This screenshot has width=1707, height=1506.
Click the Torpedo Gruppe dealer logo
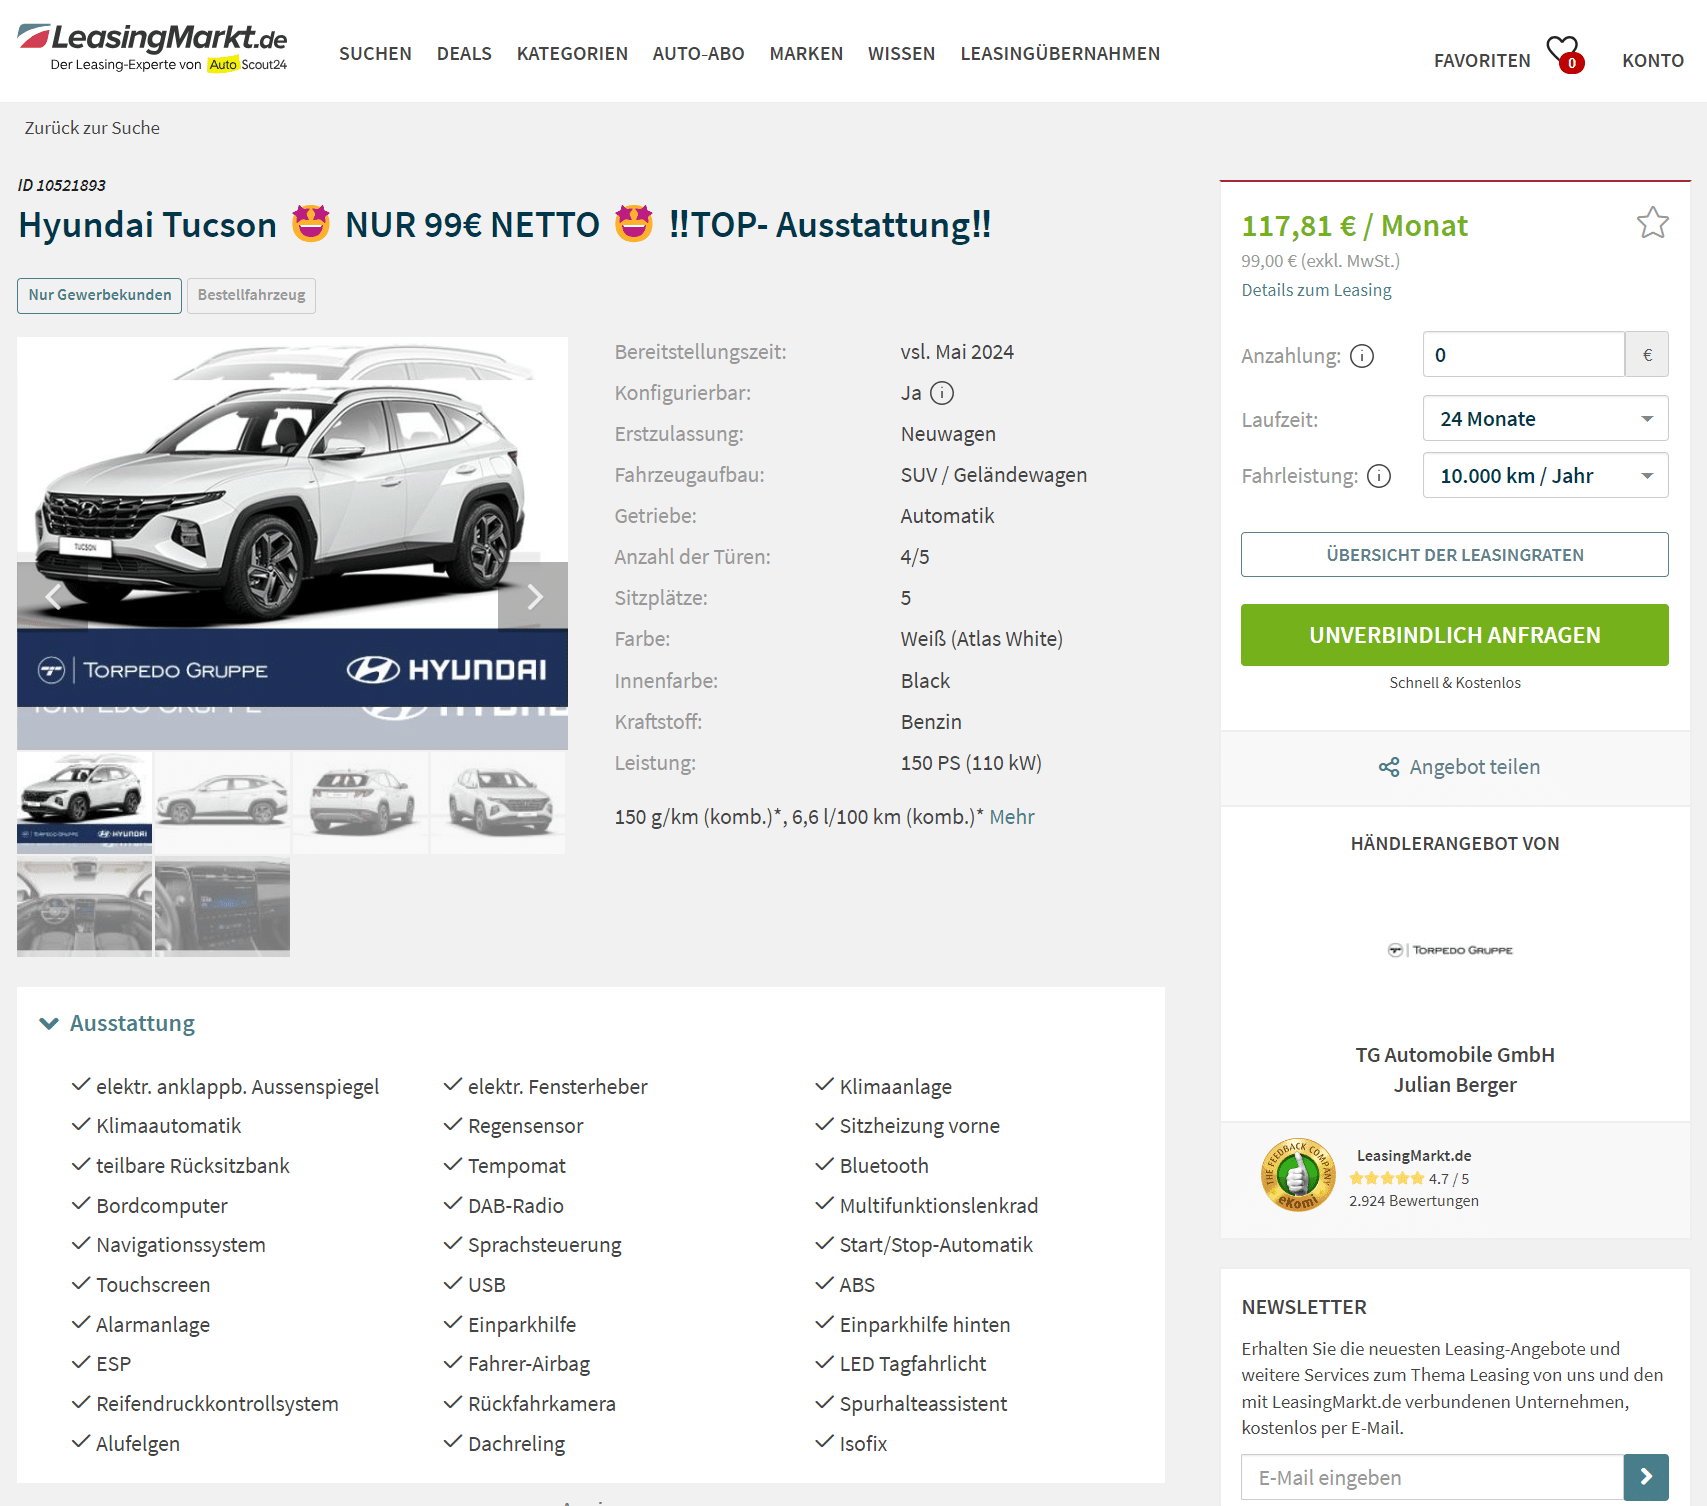pyautogui.click(x=1450, y=950)
